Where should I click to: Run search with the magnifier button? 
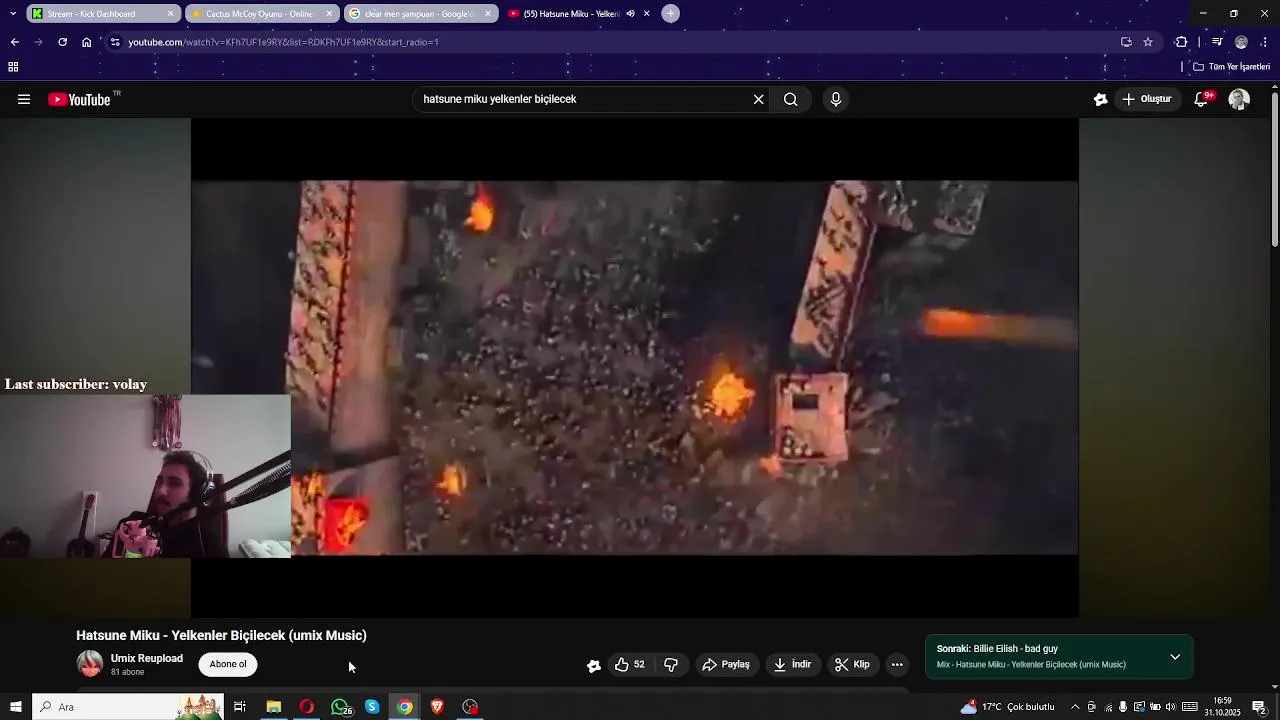(790, 99)
